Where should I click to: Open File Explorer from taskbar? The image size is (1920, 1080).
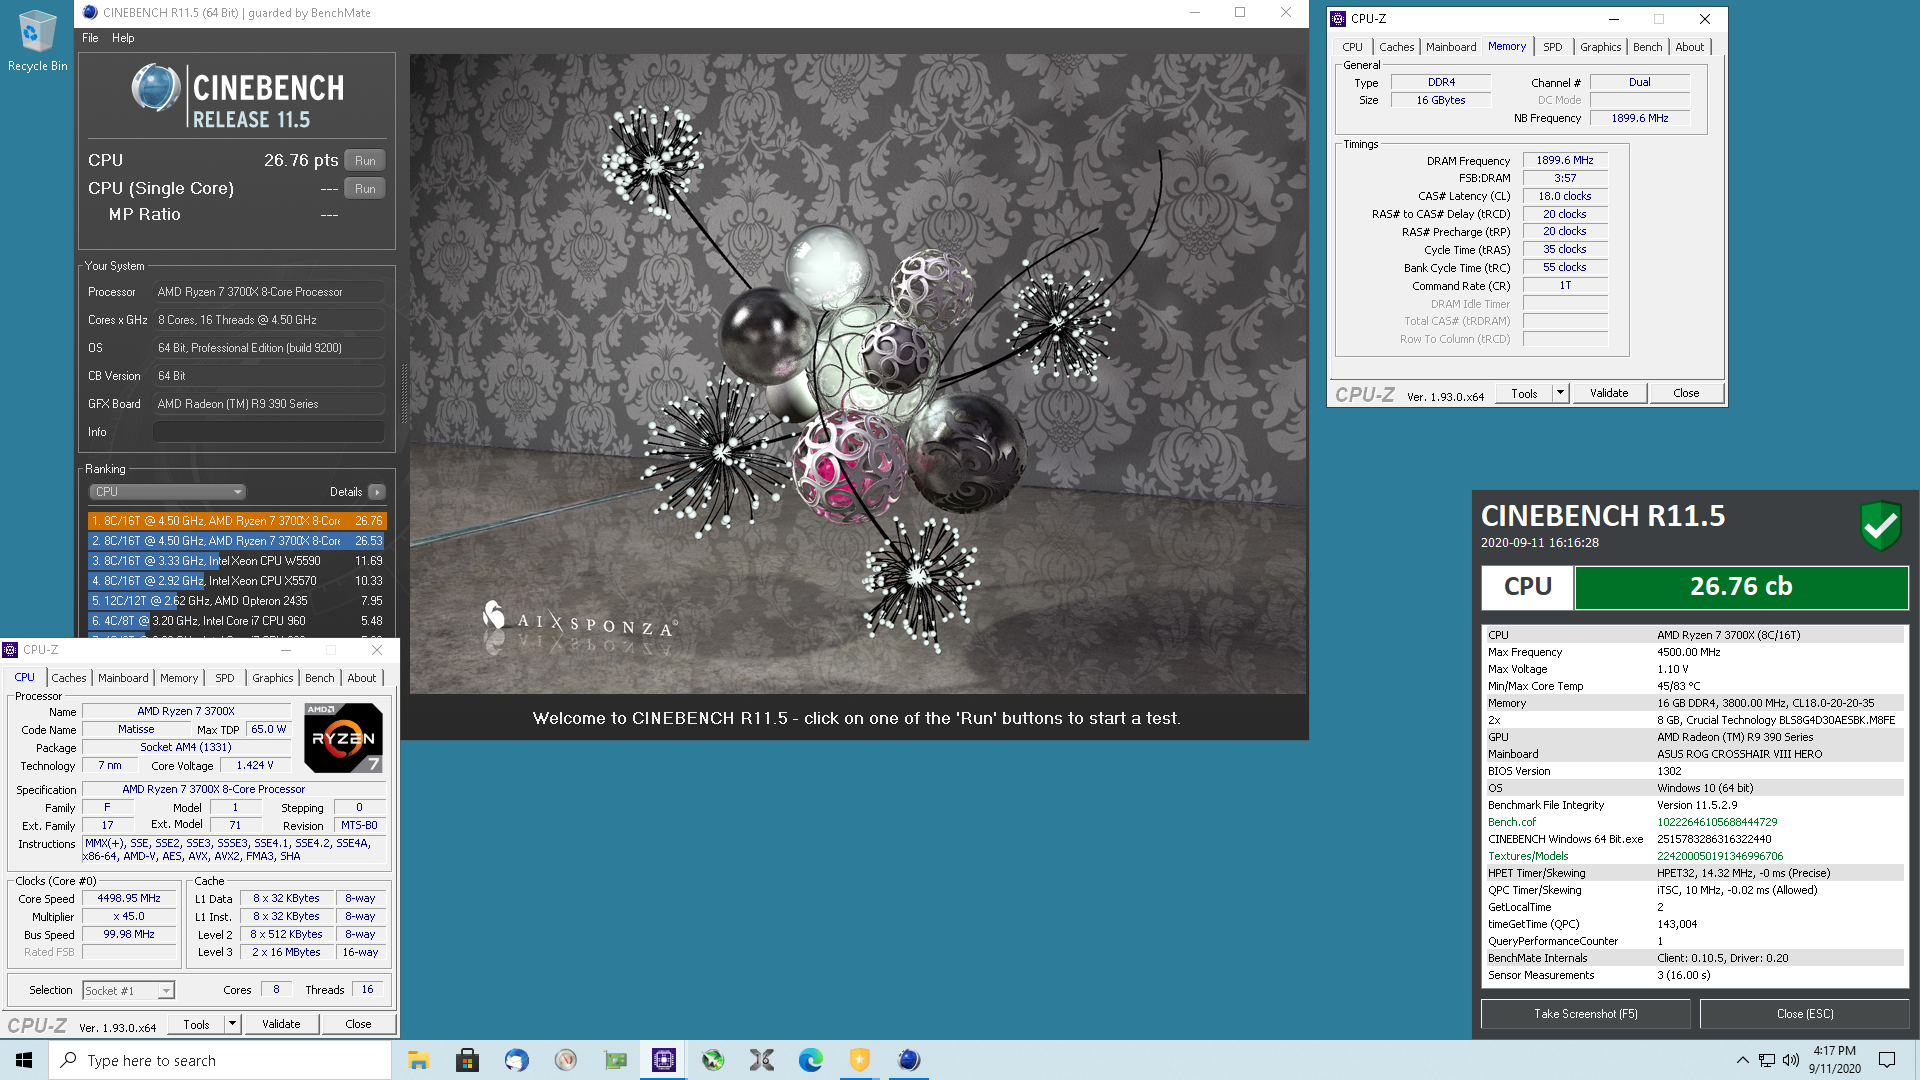[418, 1060]
